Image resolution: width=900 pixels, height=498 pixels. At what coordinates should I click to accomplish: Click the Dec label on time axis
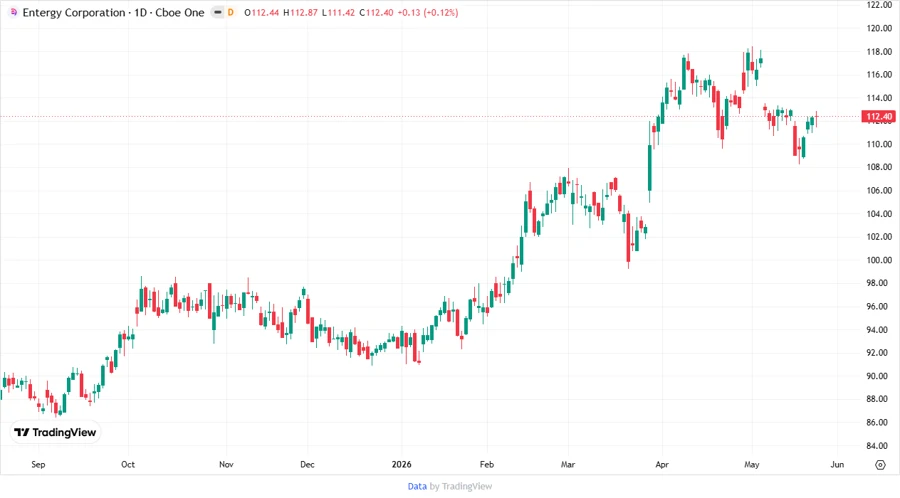pos(307,465)
